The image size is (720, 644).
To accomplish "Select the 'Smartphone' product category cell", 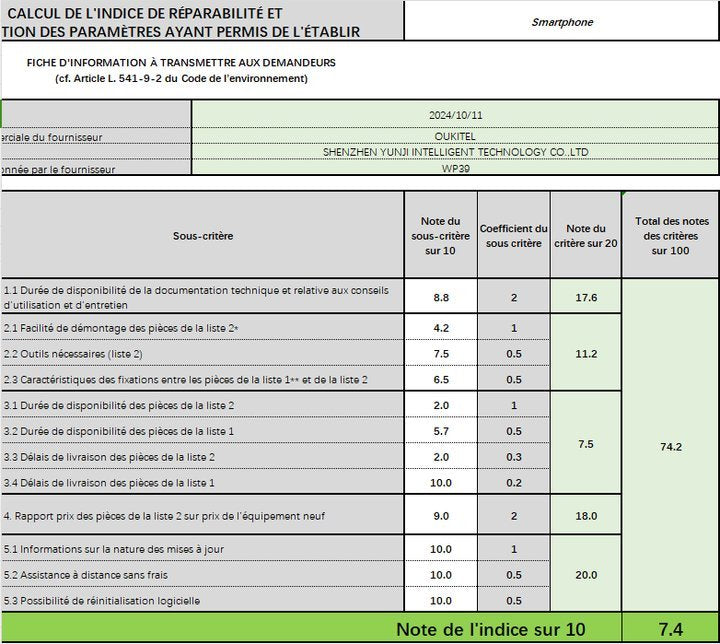I will coord(562,22).
